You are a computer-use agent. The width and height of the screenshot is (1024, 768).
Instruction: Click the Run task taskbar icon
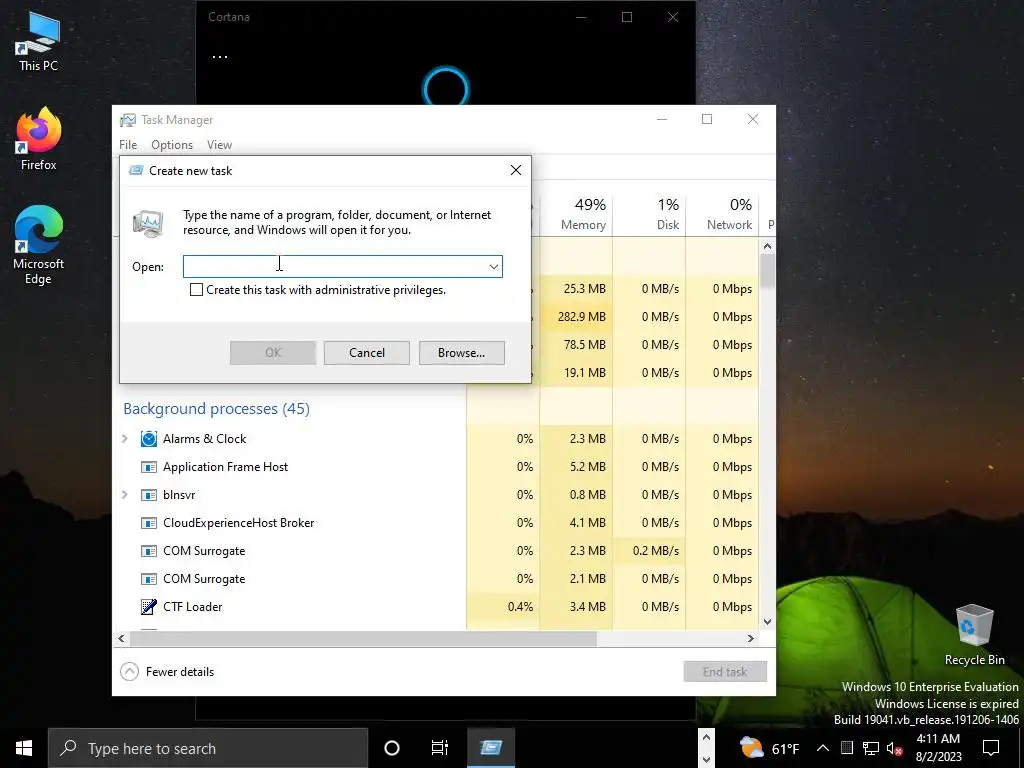point(491,748)
